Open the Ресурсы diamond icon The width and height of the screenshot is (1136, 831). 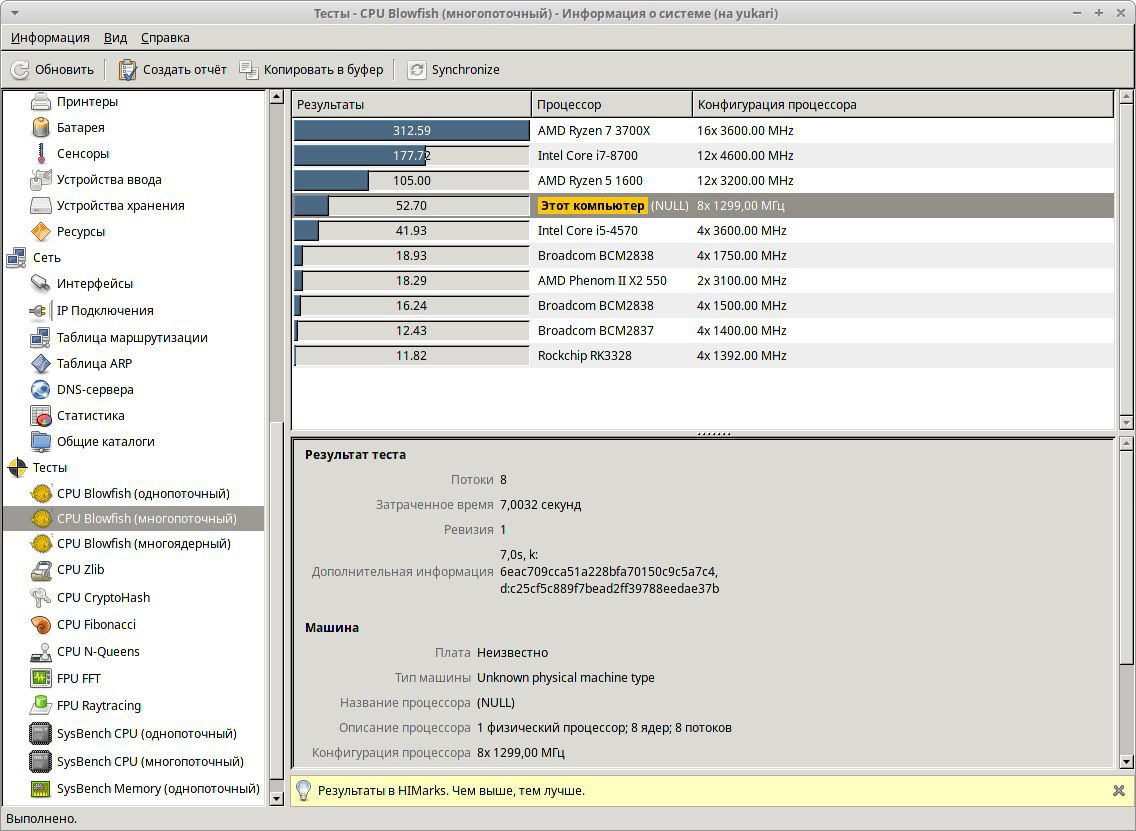[x=41, y=232]
